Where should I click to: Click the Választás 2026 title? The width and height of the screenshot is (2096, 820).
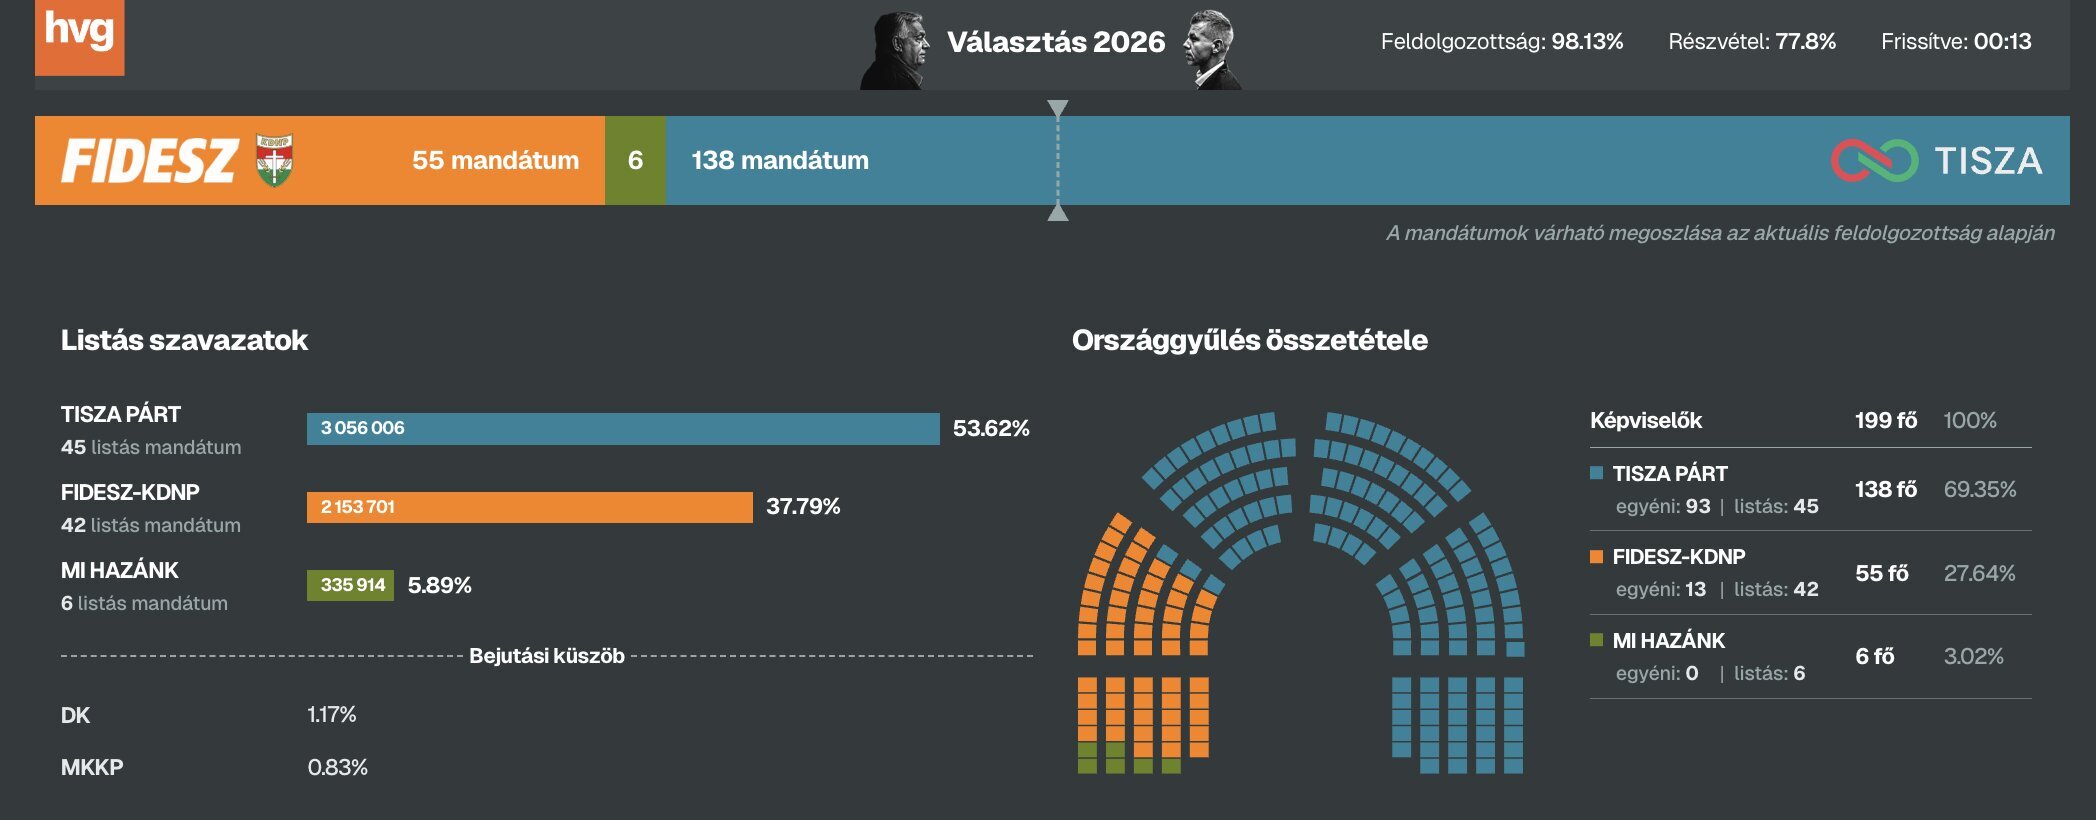(x=1056, y=42)
